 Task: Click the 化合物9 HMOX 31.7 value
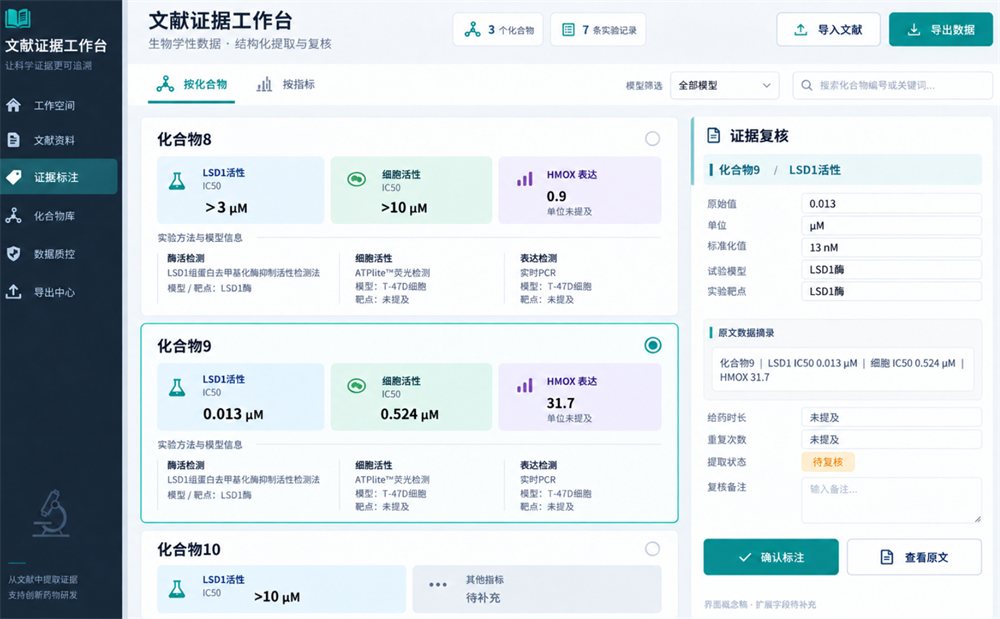pos(561,404)
